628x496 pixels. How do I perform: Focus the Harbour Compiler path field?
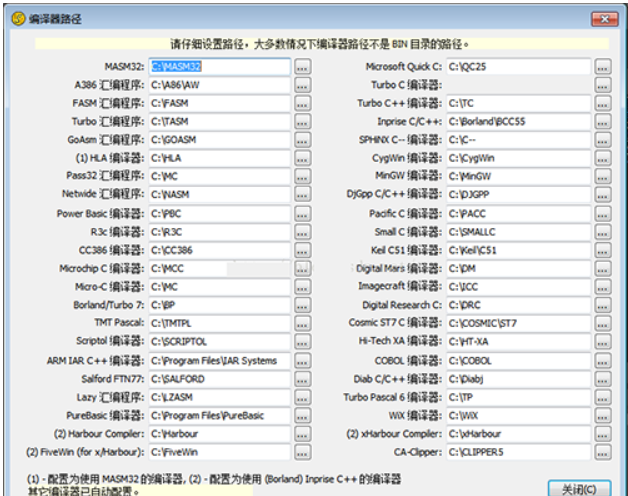(x=220, y=434)
